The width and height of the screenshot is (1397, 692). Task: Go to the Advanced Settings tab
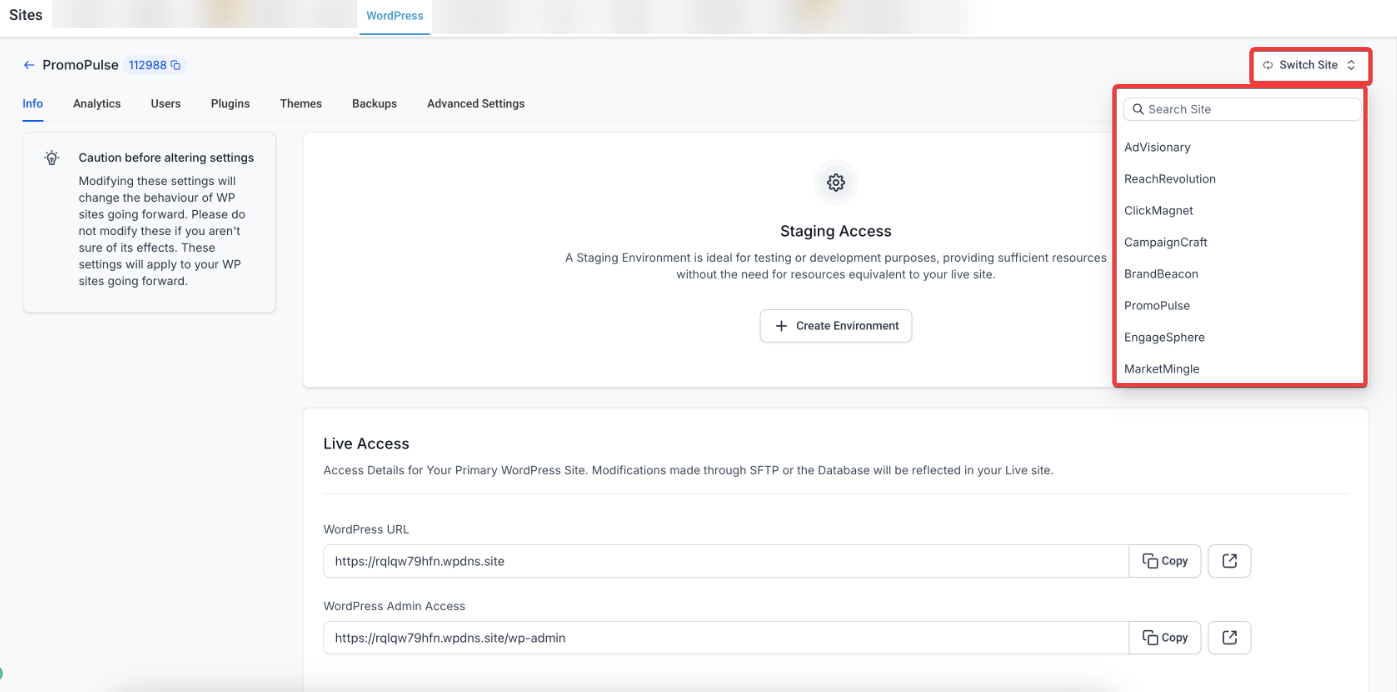point(475,104)
